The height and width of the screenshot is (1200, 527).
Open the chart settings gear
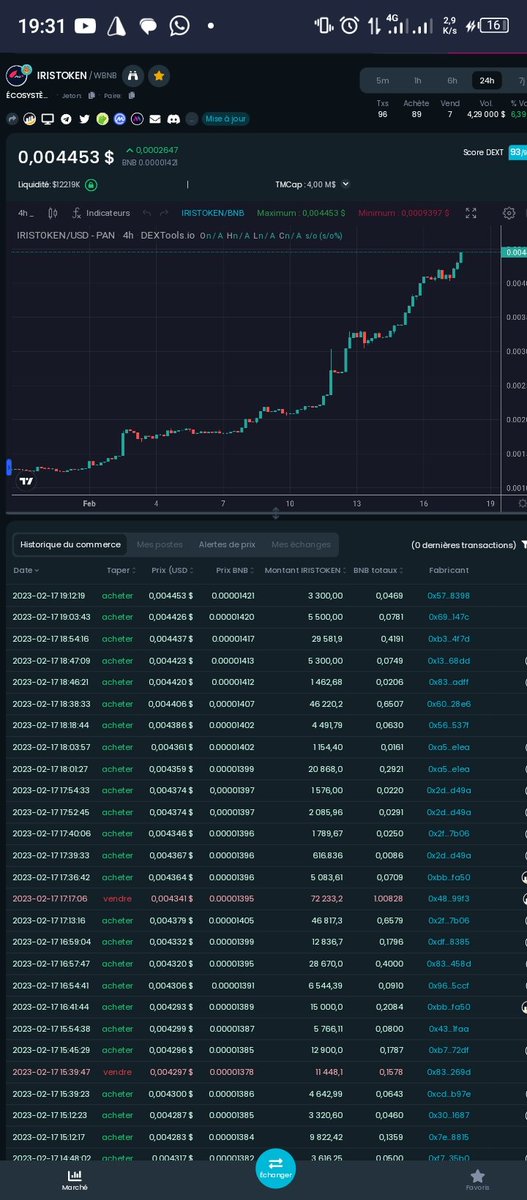pyautogui.click(x=509, y=213)
